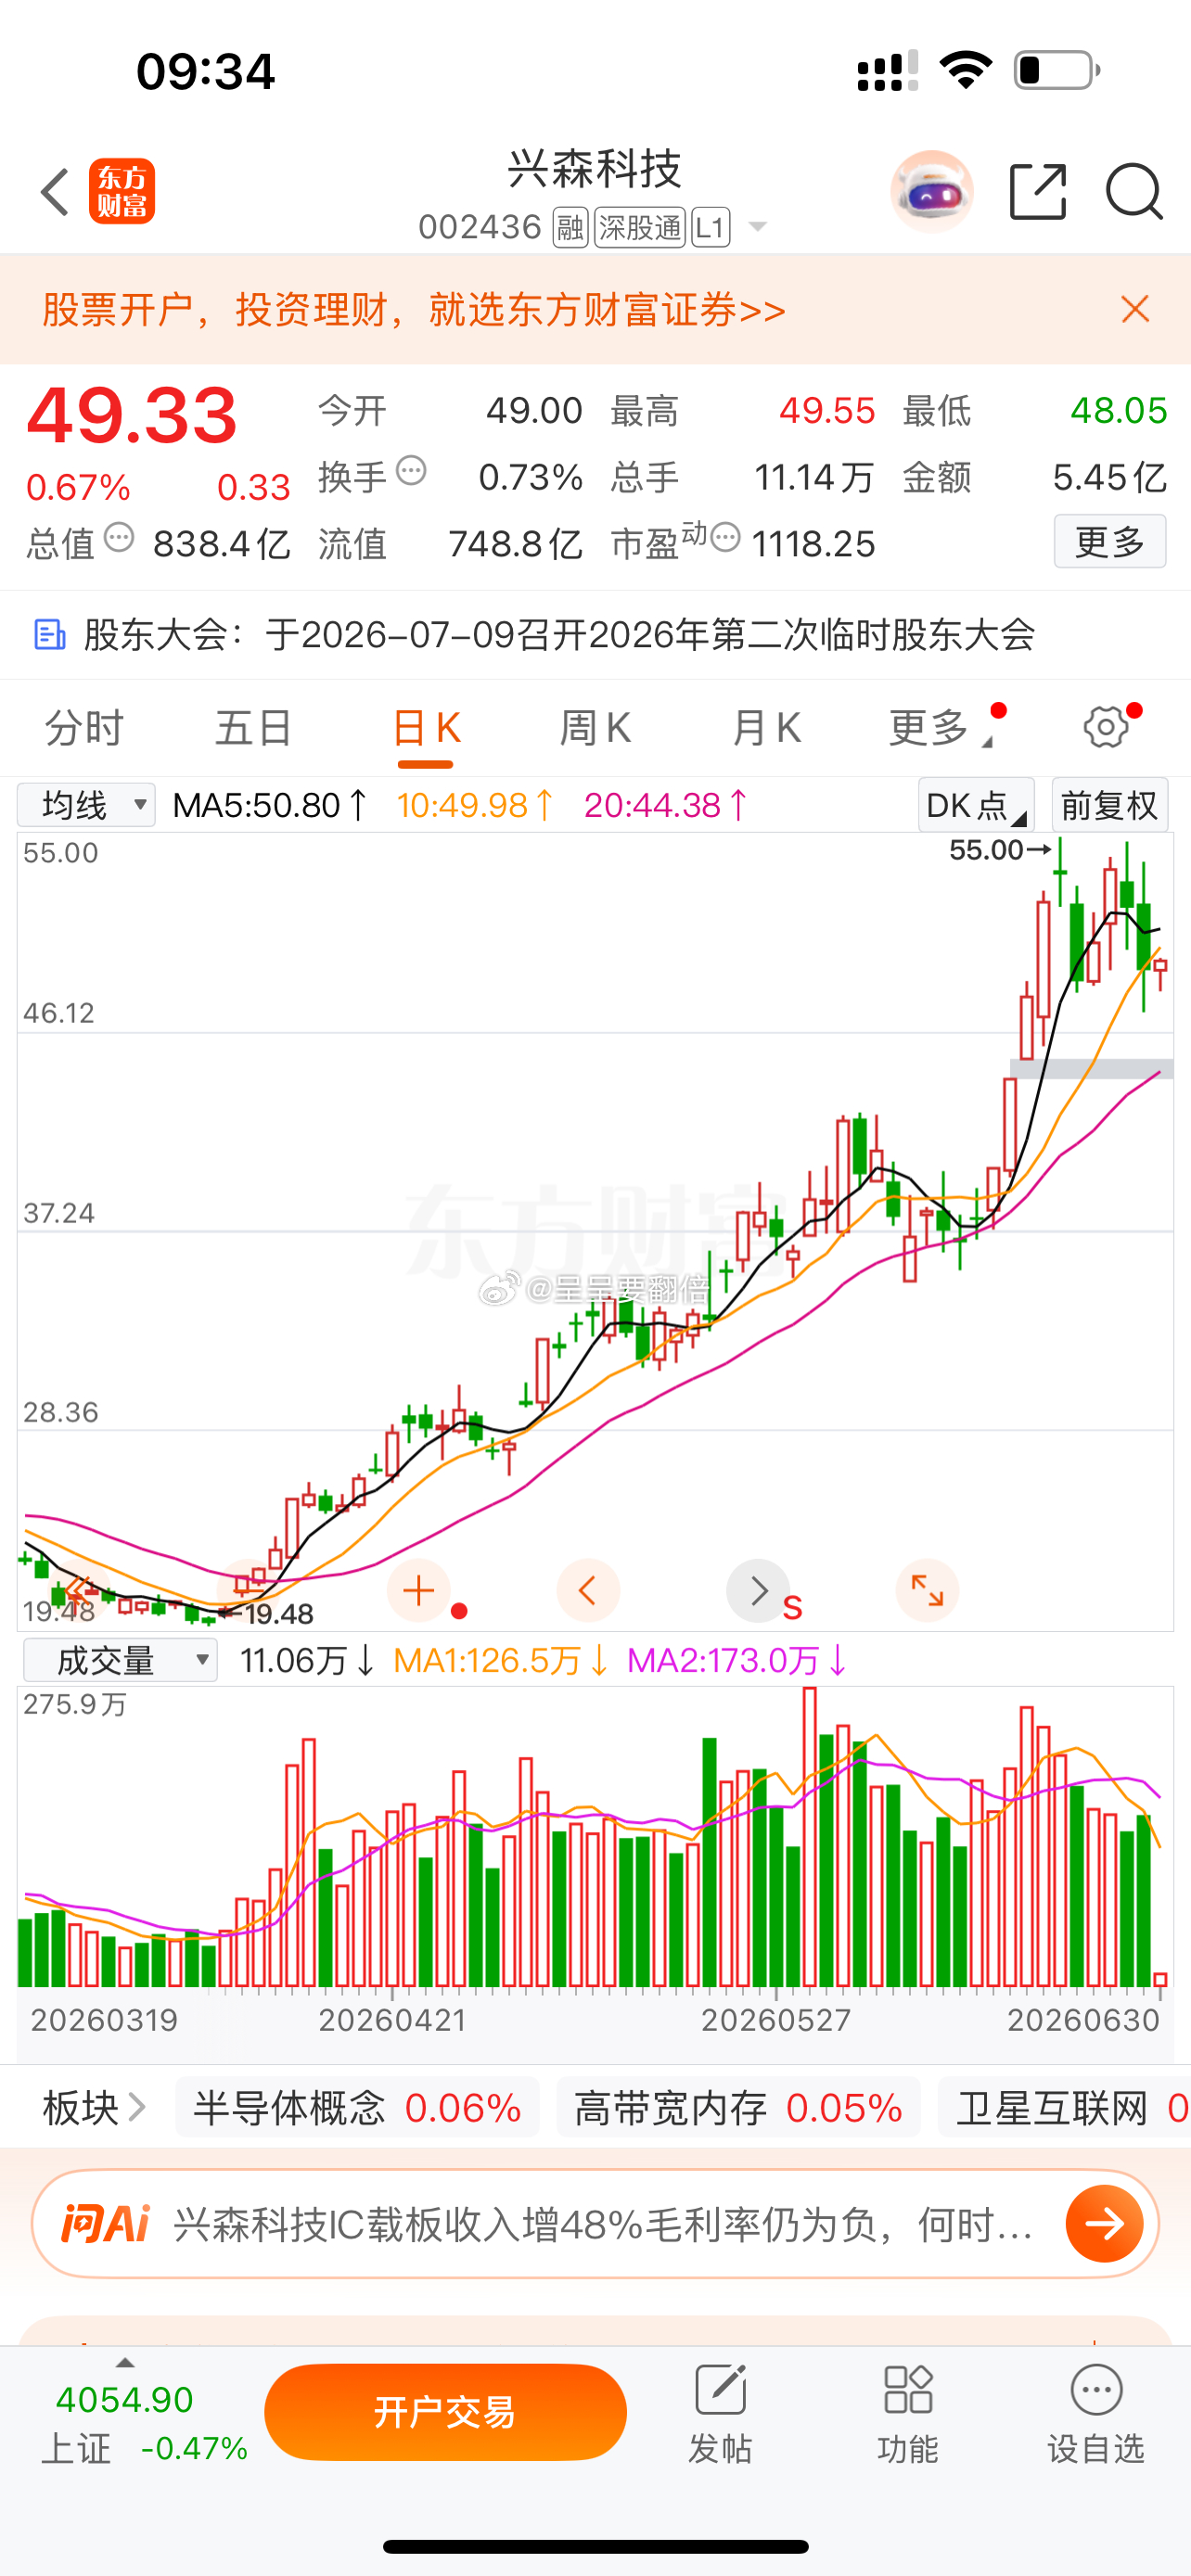Viewport: 1191px width, 2576px height.
Task: Open the 高带宽内存 sector chip
Action: (x=738, y=2108)
